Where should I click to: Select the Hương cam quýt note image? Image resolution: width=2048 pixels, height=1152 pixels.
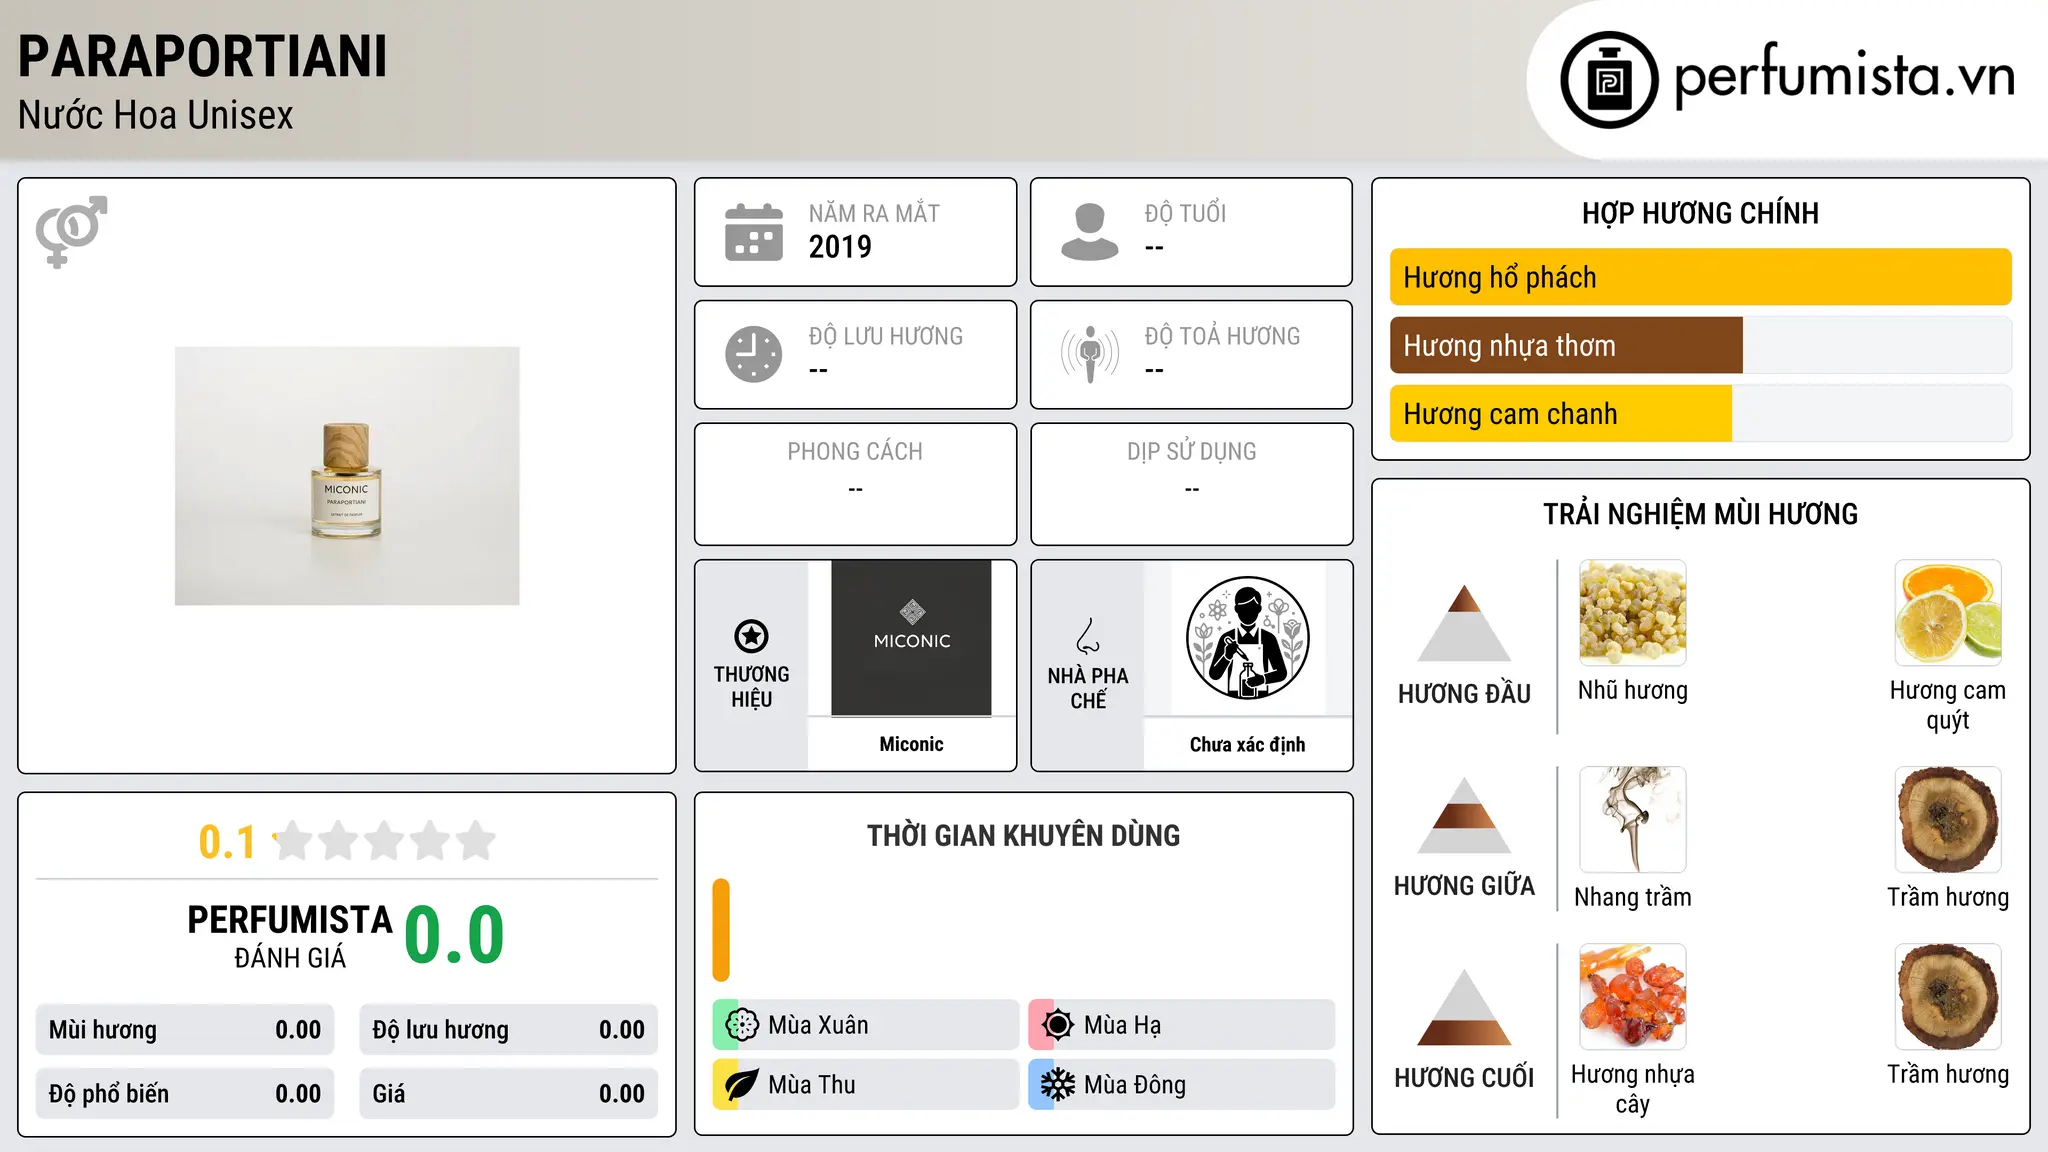pyautogui.click(x=1948, y=613)
